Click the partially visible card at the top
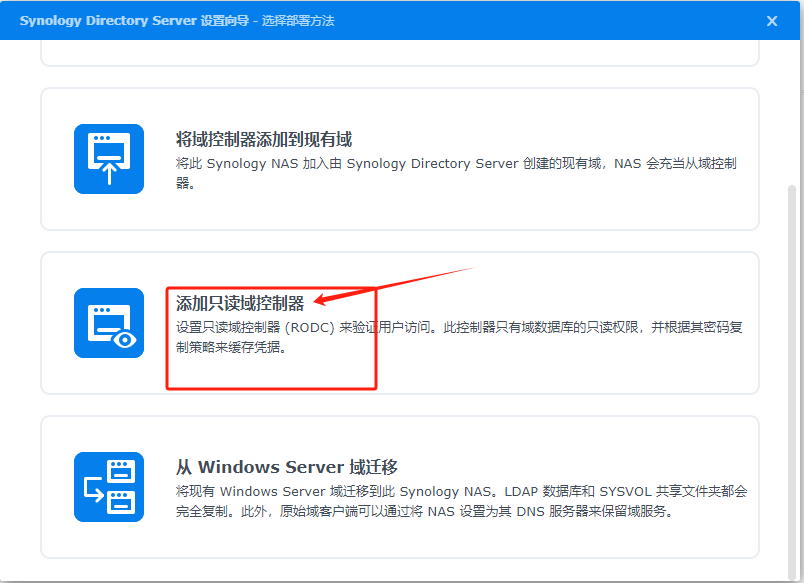Screen dimensions: 804x583 tap(400, 55)
